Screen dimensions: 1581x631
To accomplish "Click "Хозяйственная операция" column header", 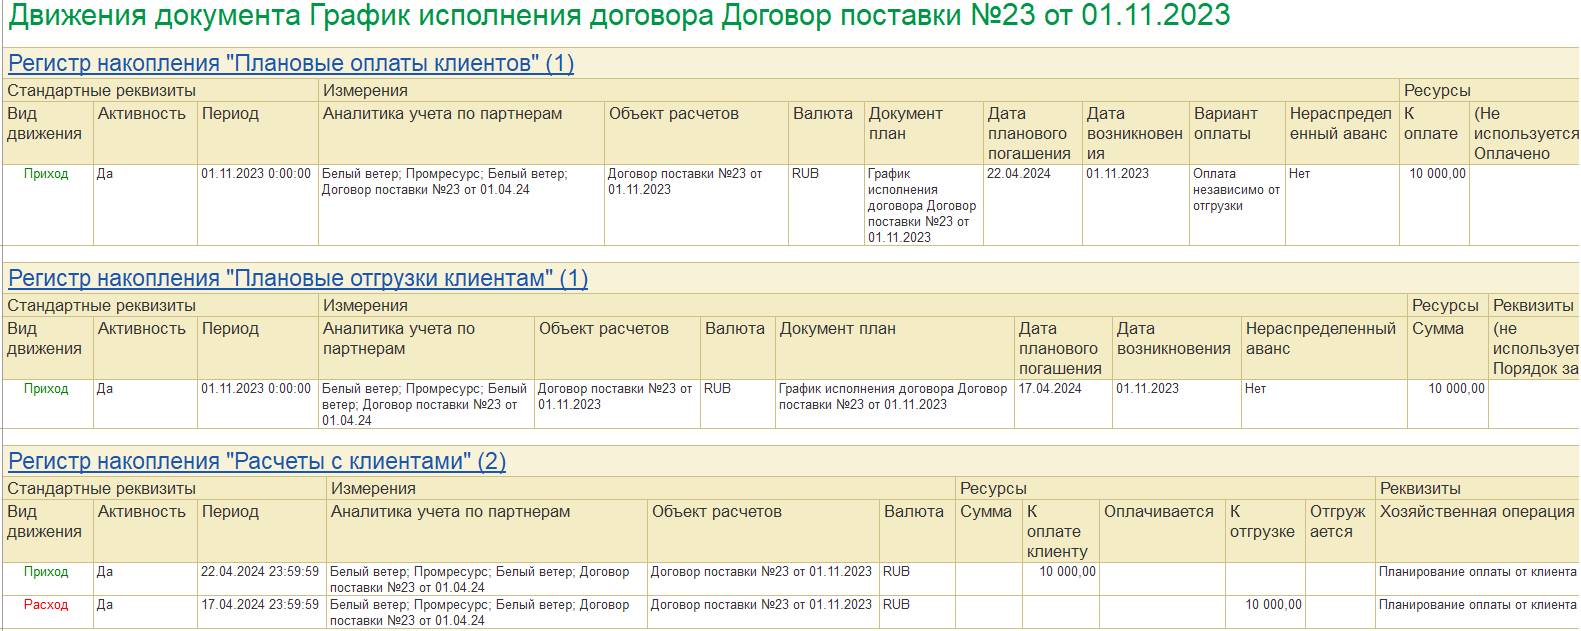I will pos(1477,532).
